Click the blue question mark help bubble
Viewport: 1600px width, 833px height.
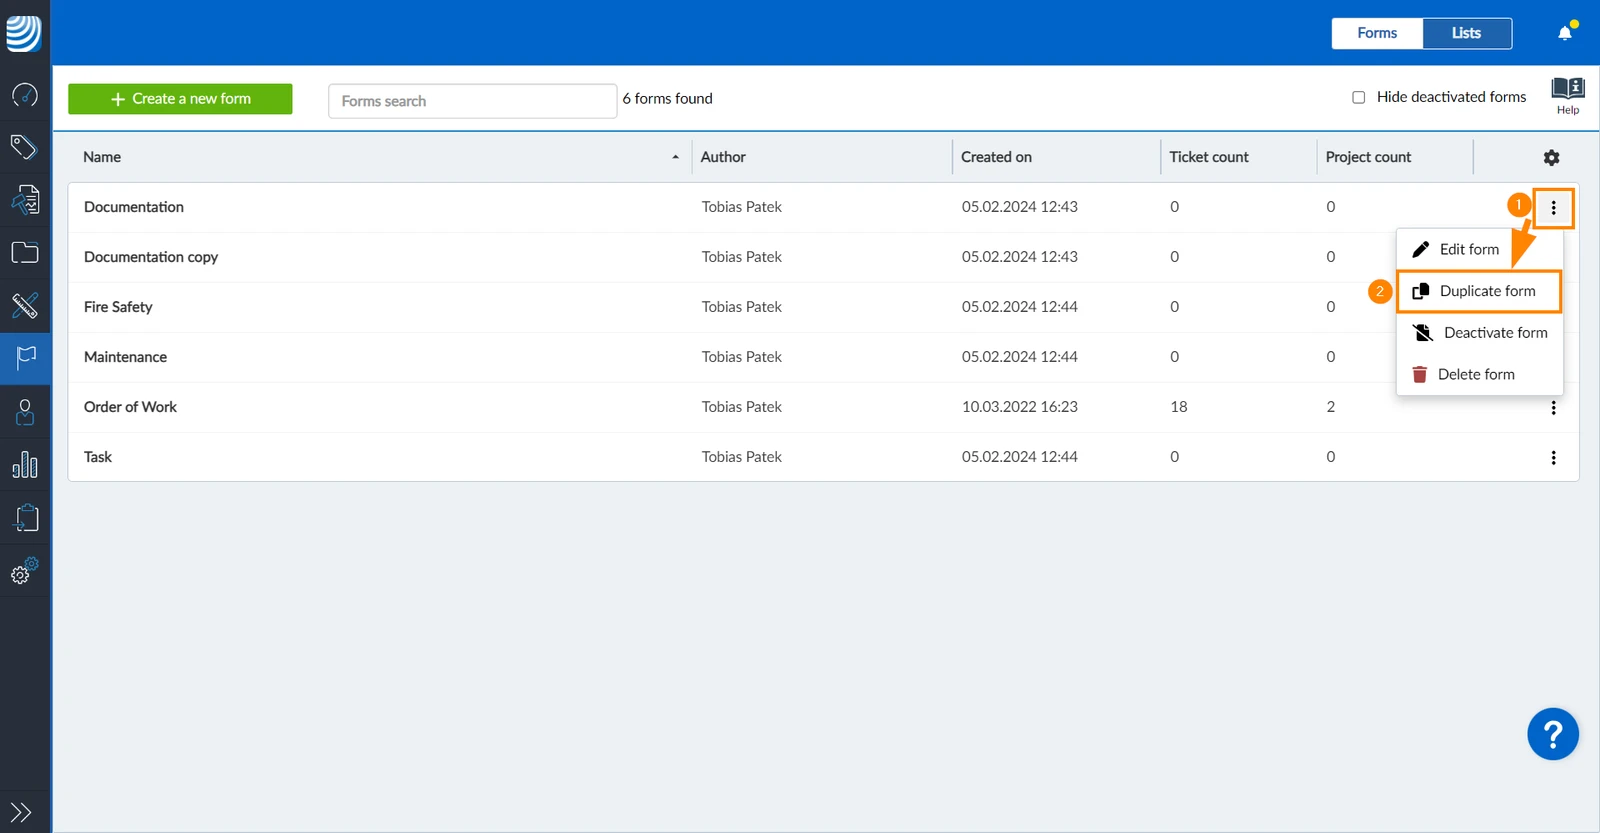[1553, 735]
